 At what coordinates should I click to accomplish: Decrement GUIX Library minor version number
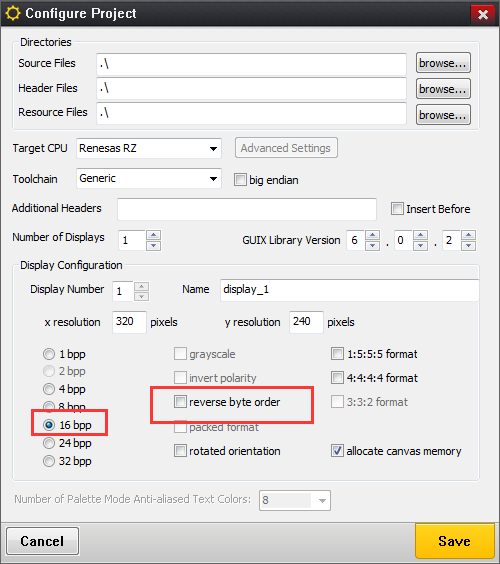(420, 245)
